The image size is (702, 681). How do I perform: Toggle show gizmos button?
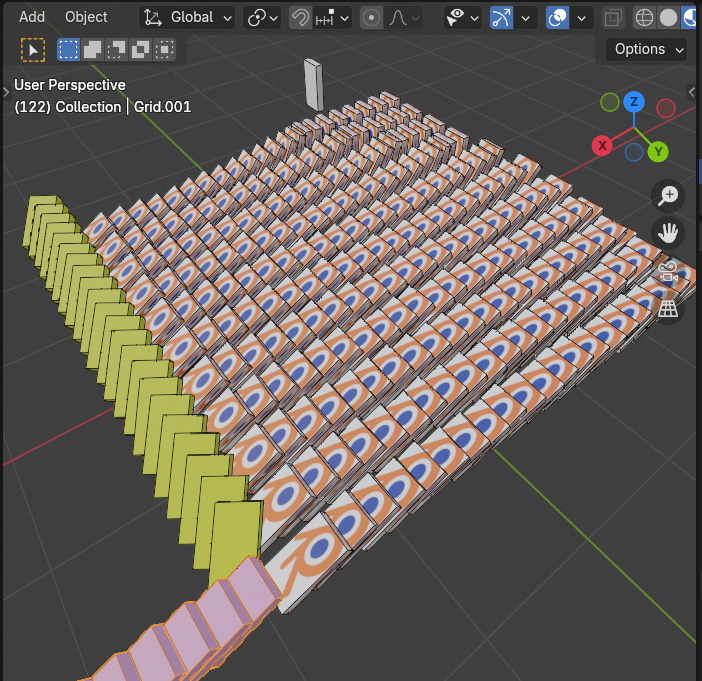click(x=501, y=18)
